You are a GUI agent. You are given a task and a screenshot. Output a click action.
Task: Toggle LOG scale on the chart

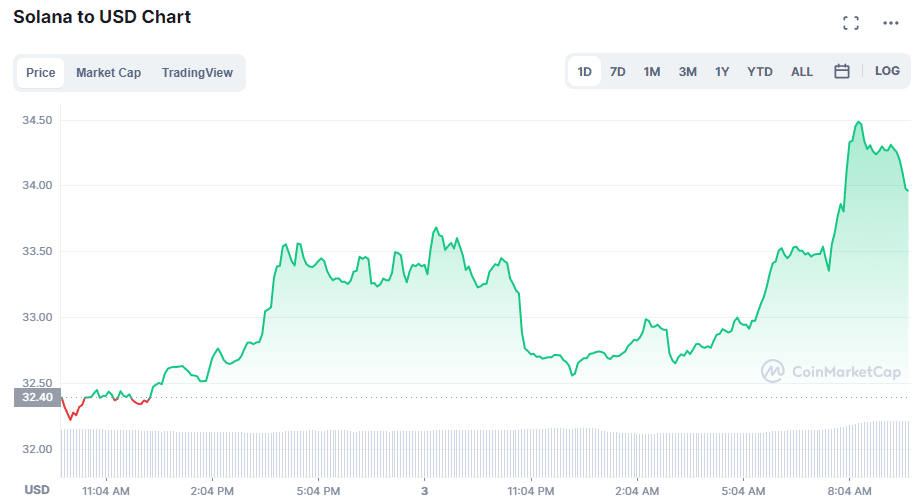[x=887, y=72]
